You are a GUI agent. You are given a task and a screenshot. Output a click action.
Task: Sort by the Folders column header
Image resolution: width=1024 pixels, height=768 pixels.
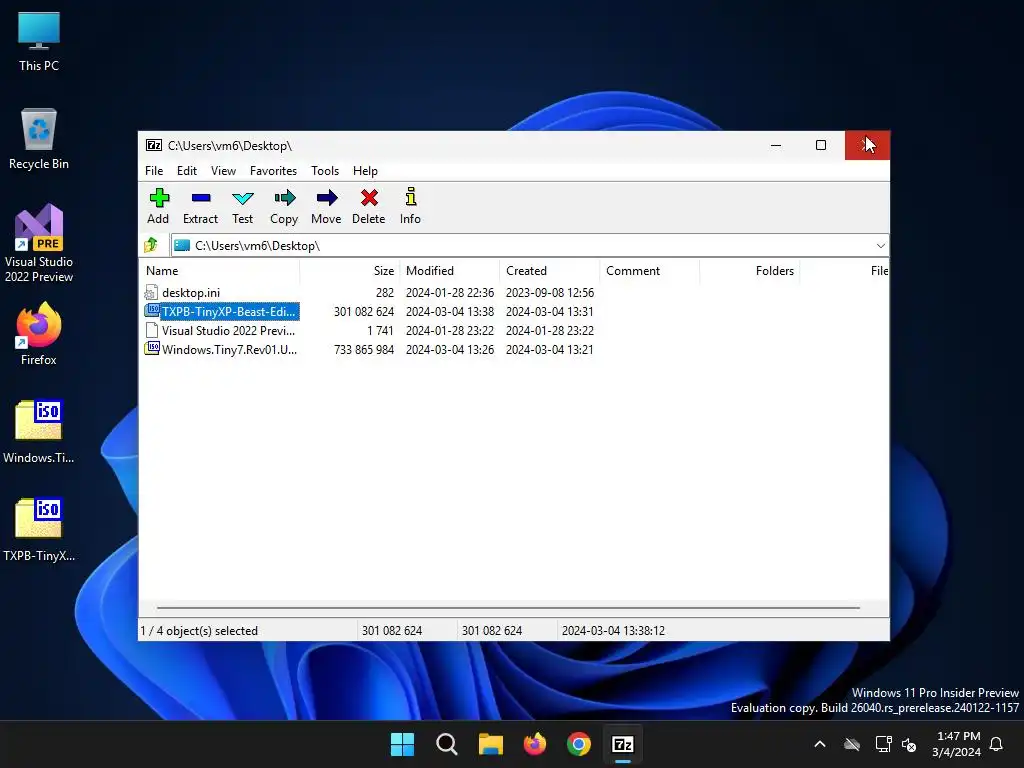coord(749,270)
